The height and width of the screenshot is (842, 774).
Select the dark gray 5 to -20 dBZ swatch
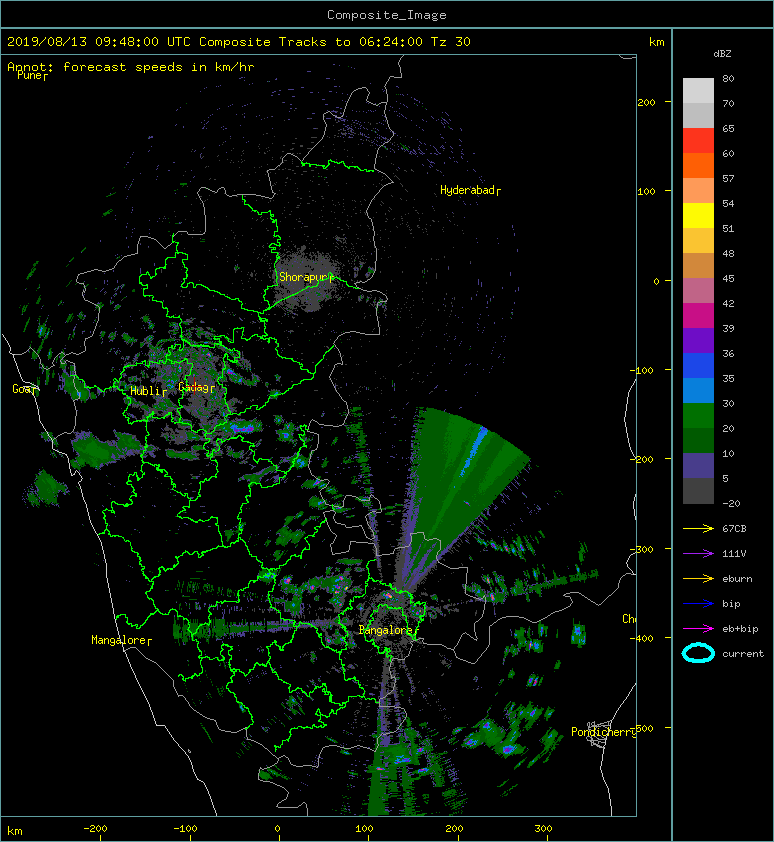698,490
